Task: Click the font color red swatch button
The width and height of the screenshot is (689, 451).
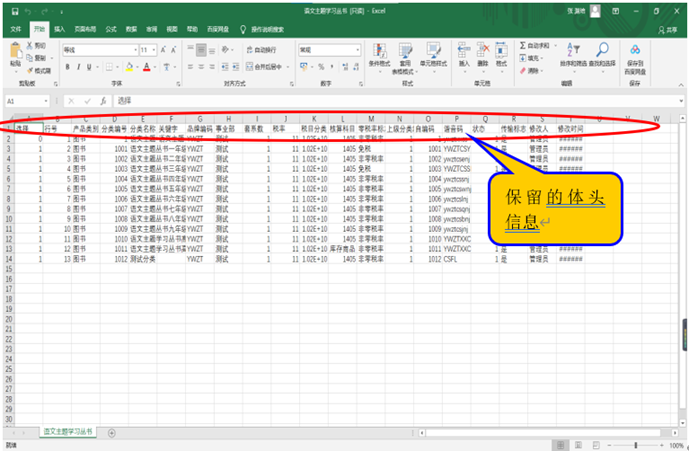Action: [x=146, y=67]
